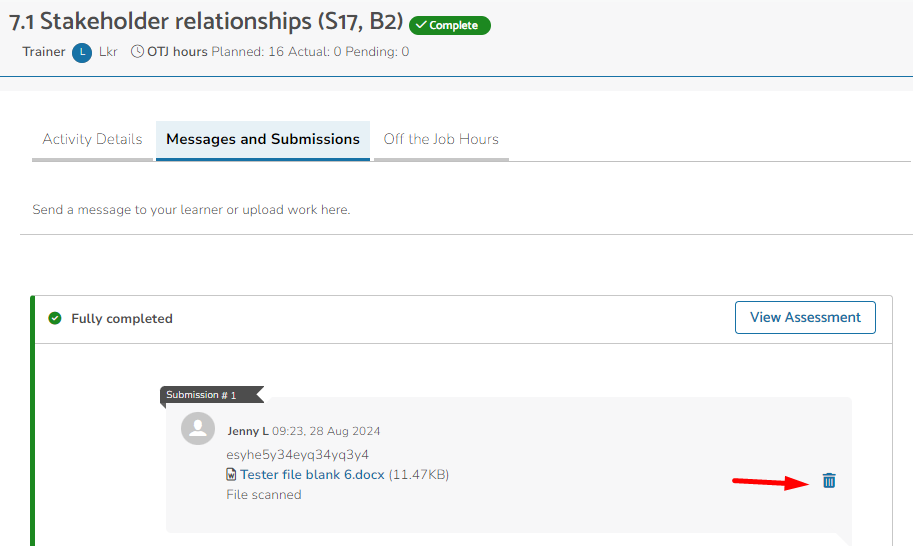Click the green Fully completed checkmark icon
Viewport: 913px width, 546px height.
[x=55, y=318]
